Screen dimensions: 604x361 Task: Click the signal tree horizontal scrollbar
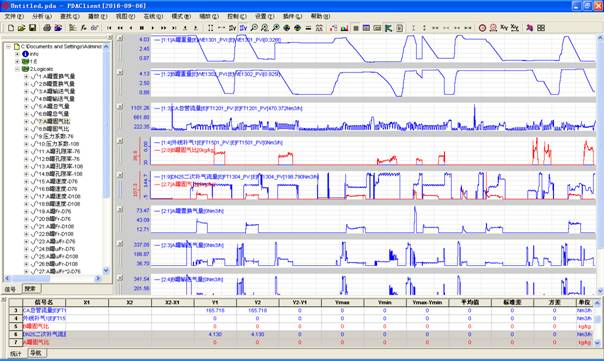pyautogui.click(x=52, y=278)
